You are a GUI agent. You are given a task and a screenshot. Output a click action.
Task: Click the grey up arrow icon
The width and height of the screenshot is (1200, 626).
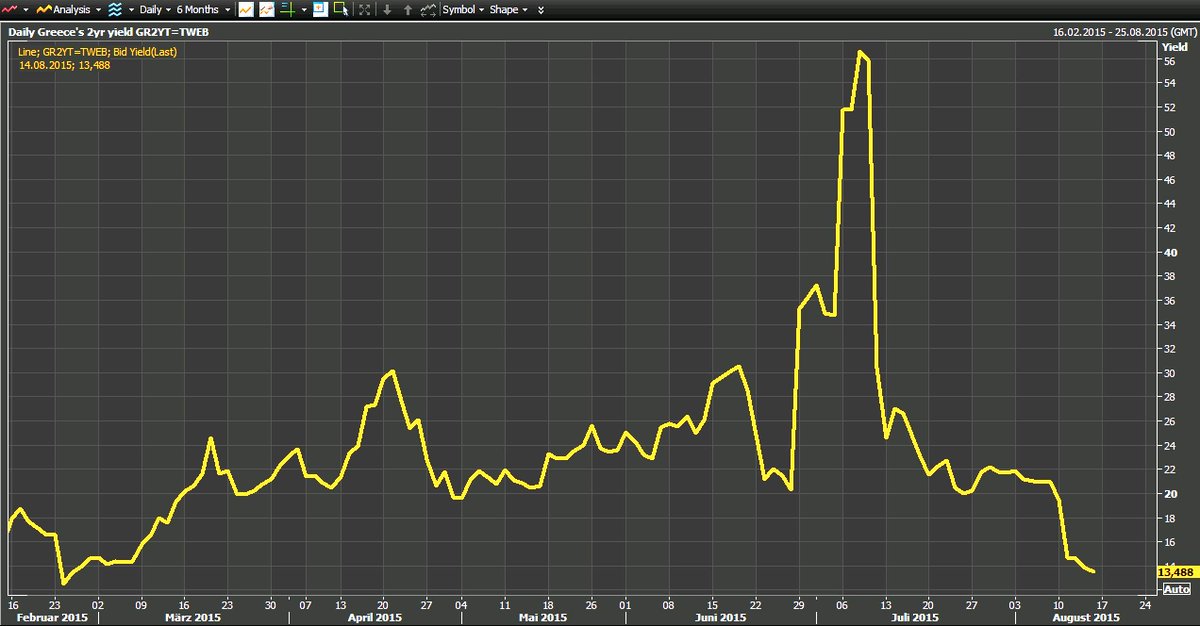408,10
